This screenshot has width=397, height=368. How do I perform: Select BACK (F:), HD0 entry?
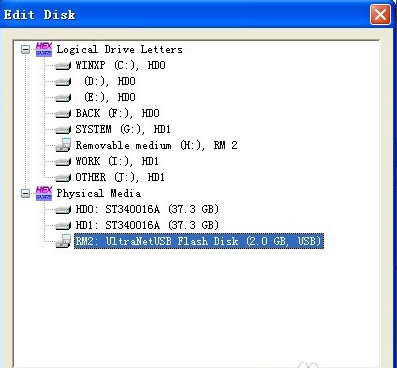[117, 113]
